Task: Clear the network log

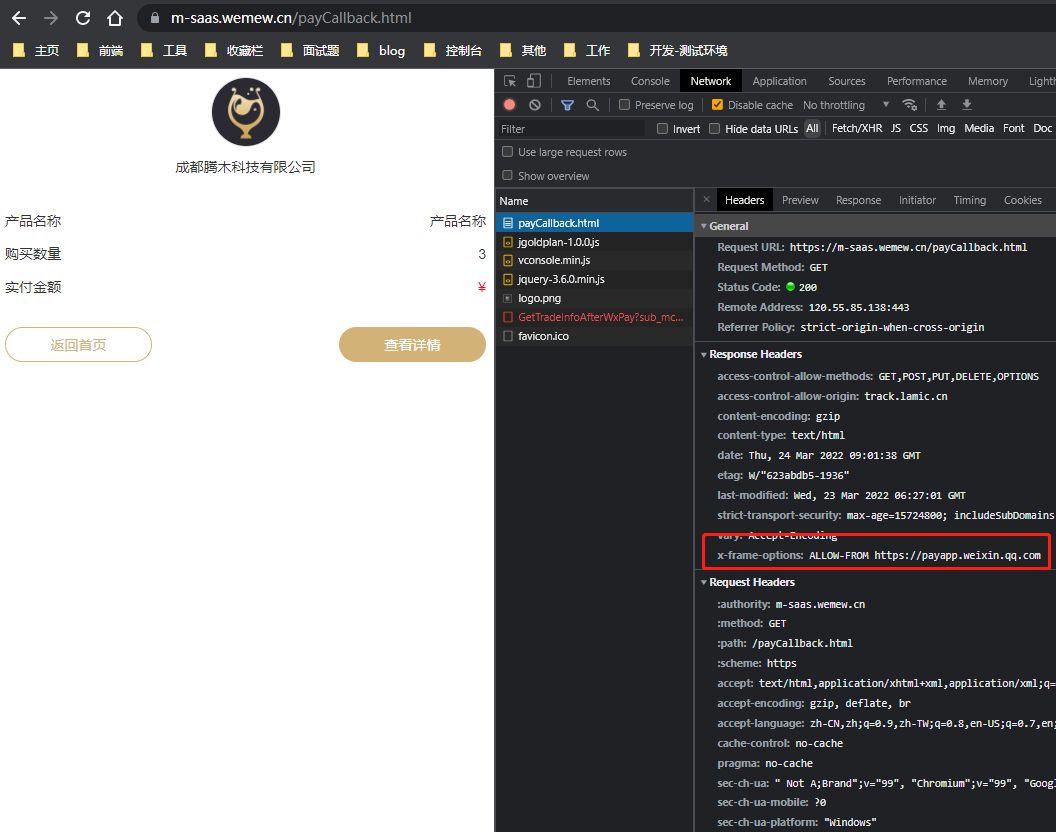Action: pyautogui.click(x=535, y=104)
